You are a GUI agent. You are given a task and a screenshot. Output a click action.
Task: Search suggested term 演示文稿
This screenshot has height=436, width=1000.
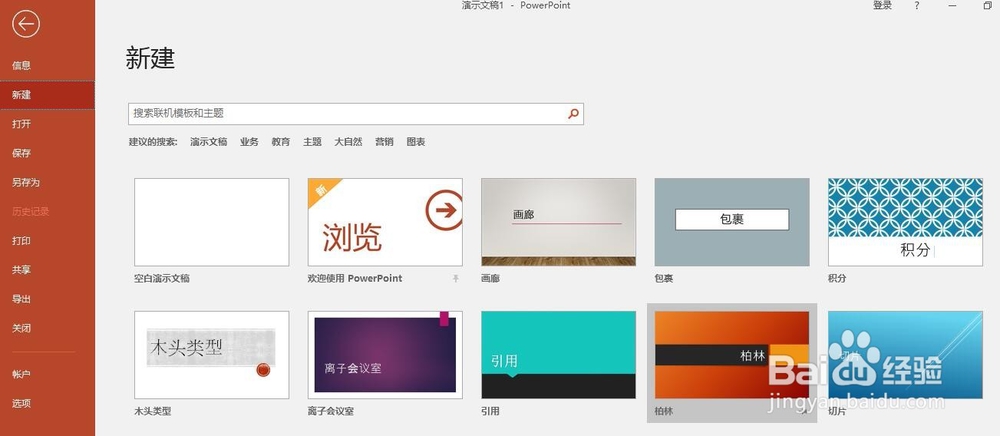(209, 142)
